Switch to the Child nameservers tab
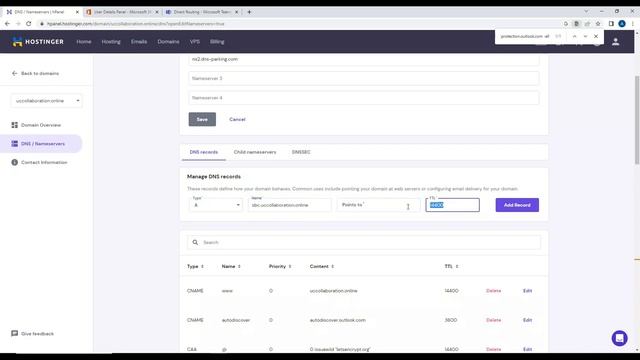The height and width of the screenshot is (360, 640). coord(255,152)
